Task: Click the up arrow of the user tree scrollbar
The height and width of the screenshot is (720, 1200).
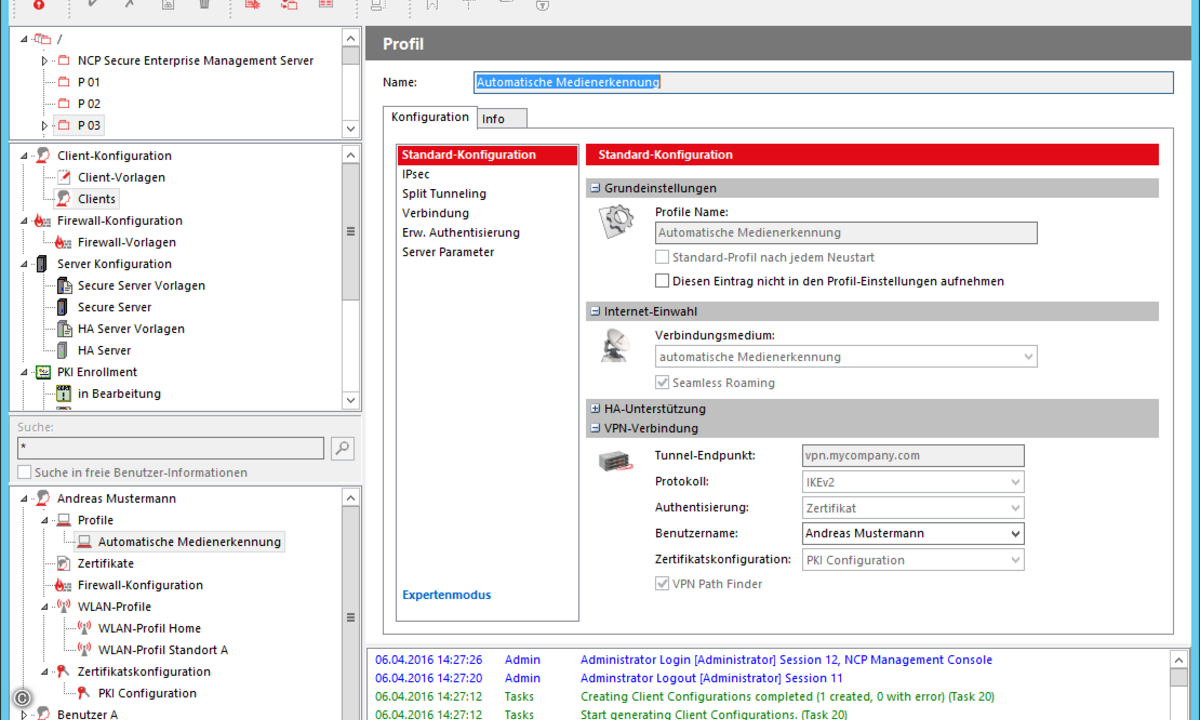Action: coord(350,497)
